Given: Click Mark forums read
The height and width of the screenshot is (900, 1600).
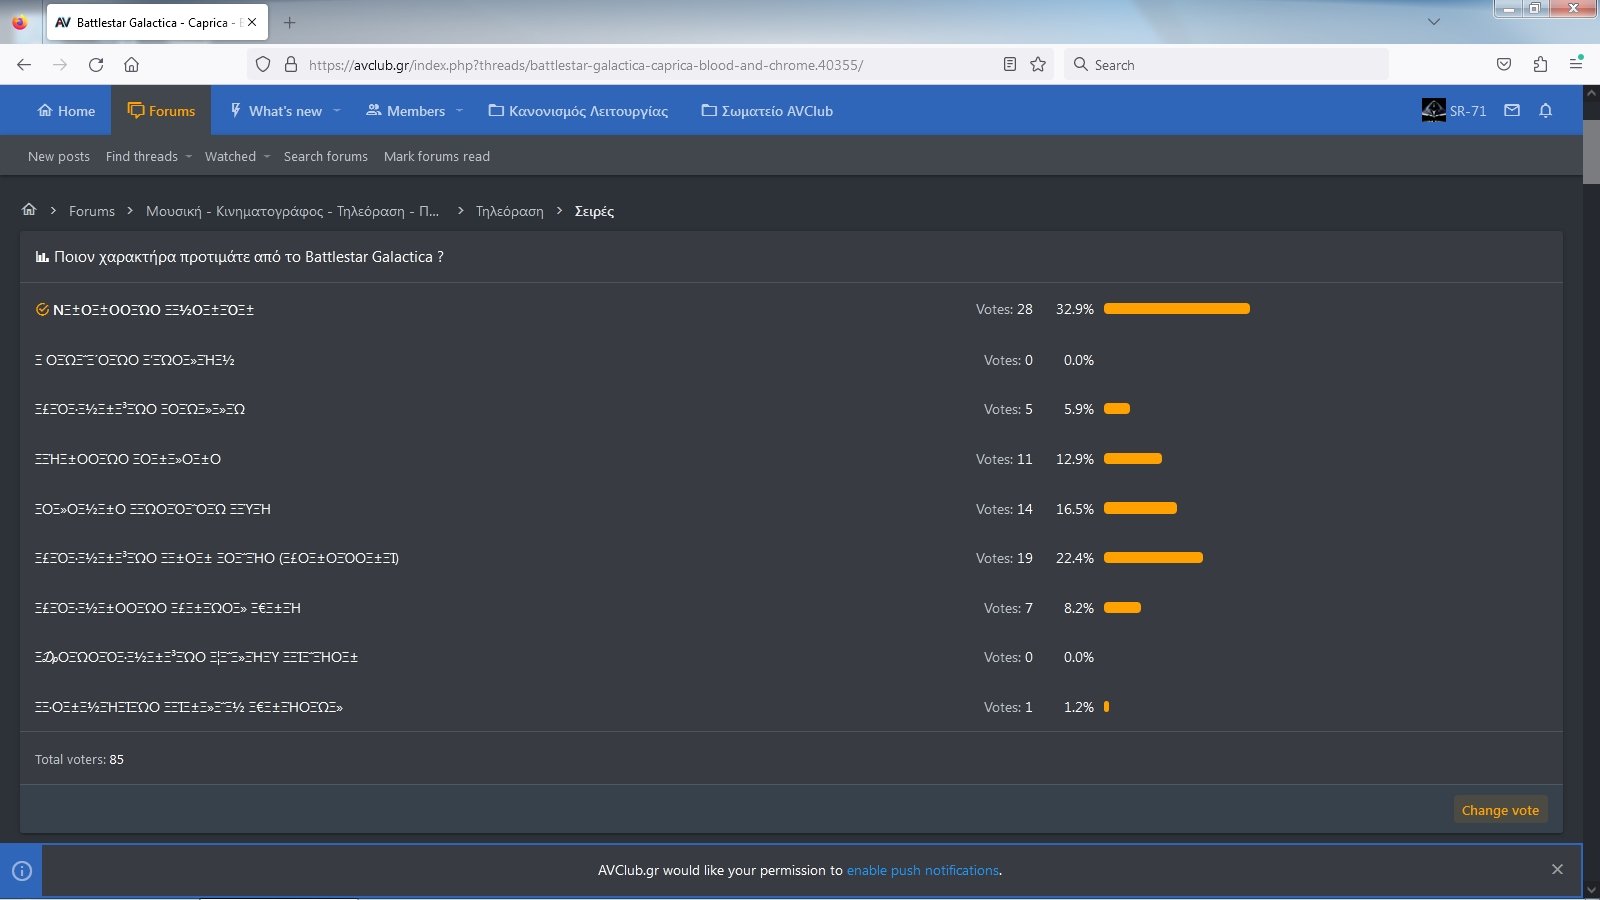Looking at the screenshot, I should pyautogui.click(x=437, y=156).
